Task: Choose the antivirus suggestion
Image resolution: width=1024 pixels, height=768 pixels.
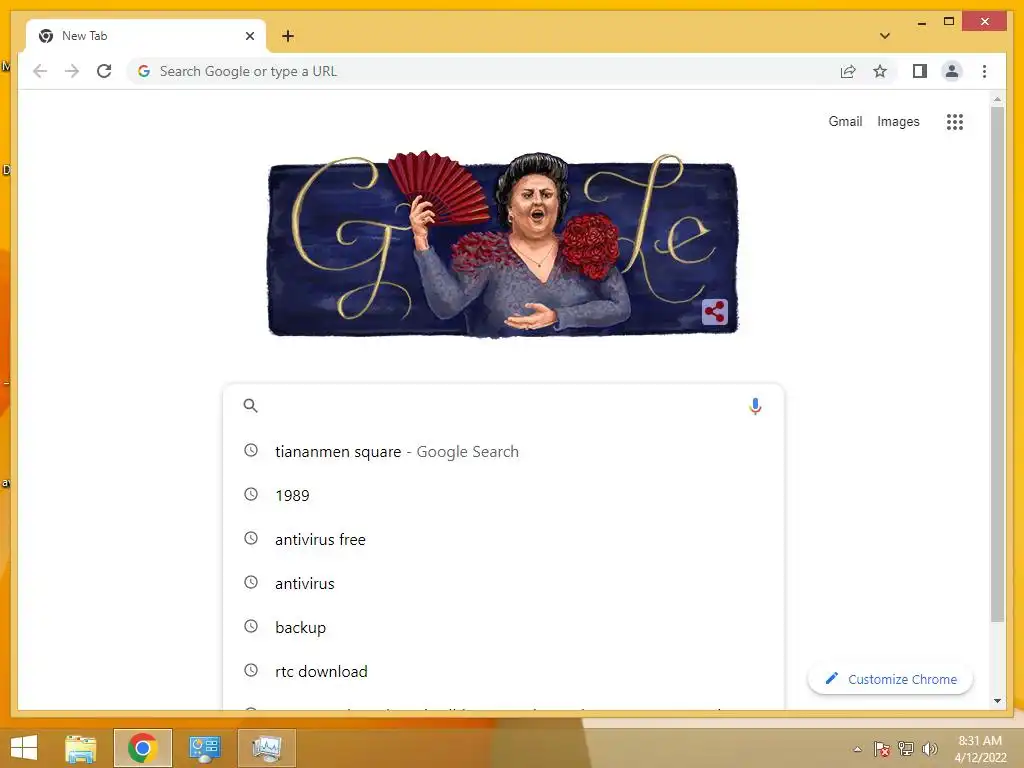Action: pyautogui.click(x=503, y=583)
